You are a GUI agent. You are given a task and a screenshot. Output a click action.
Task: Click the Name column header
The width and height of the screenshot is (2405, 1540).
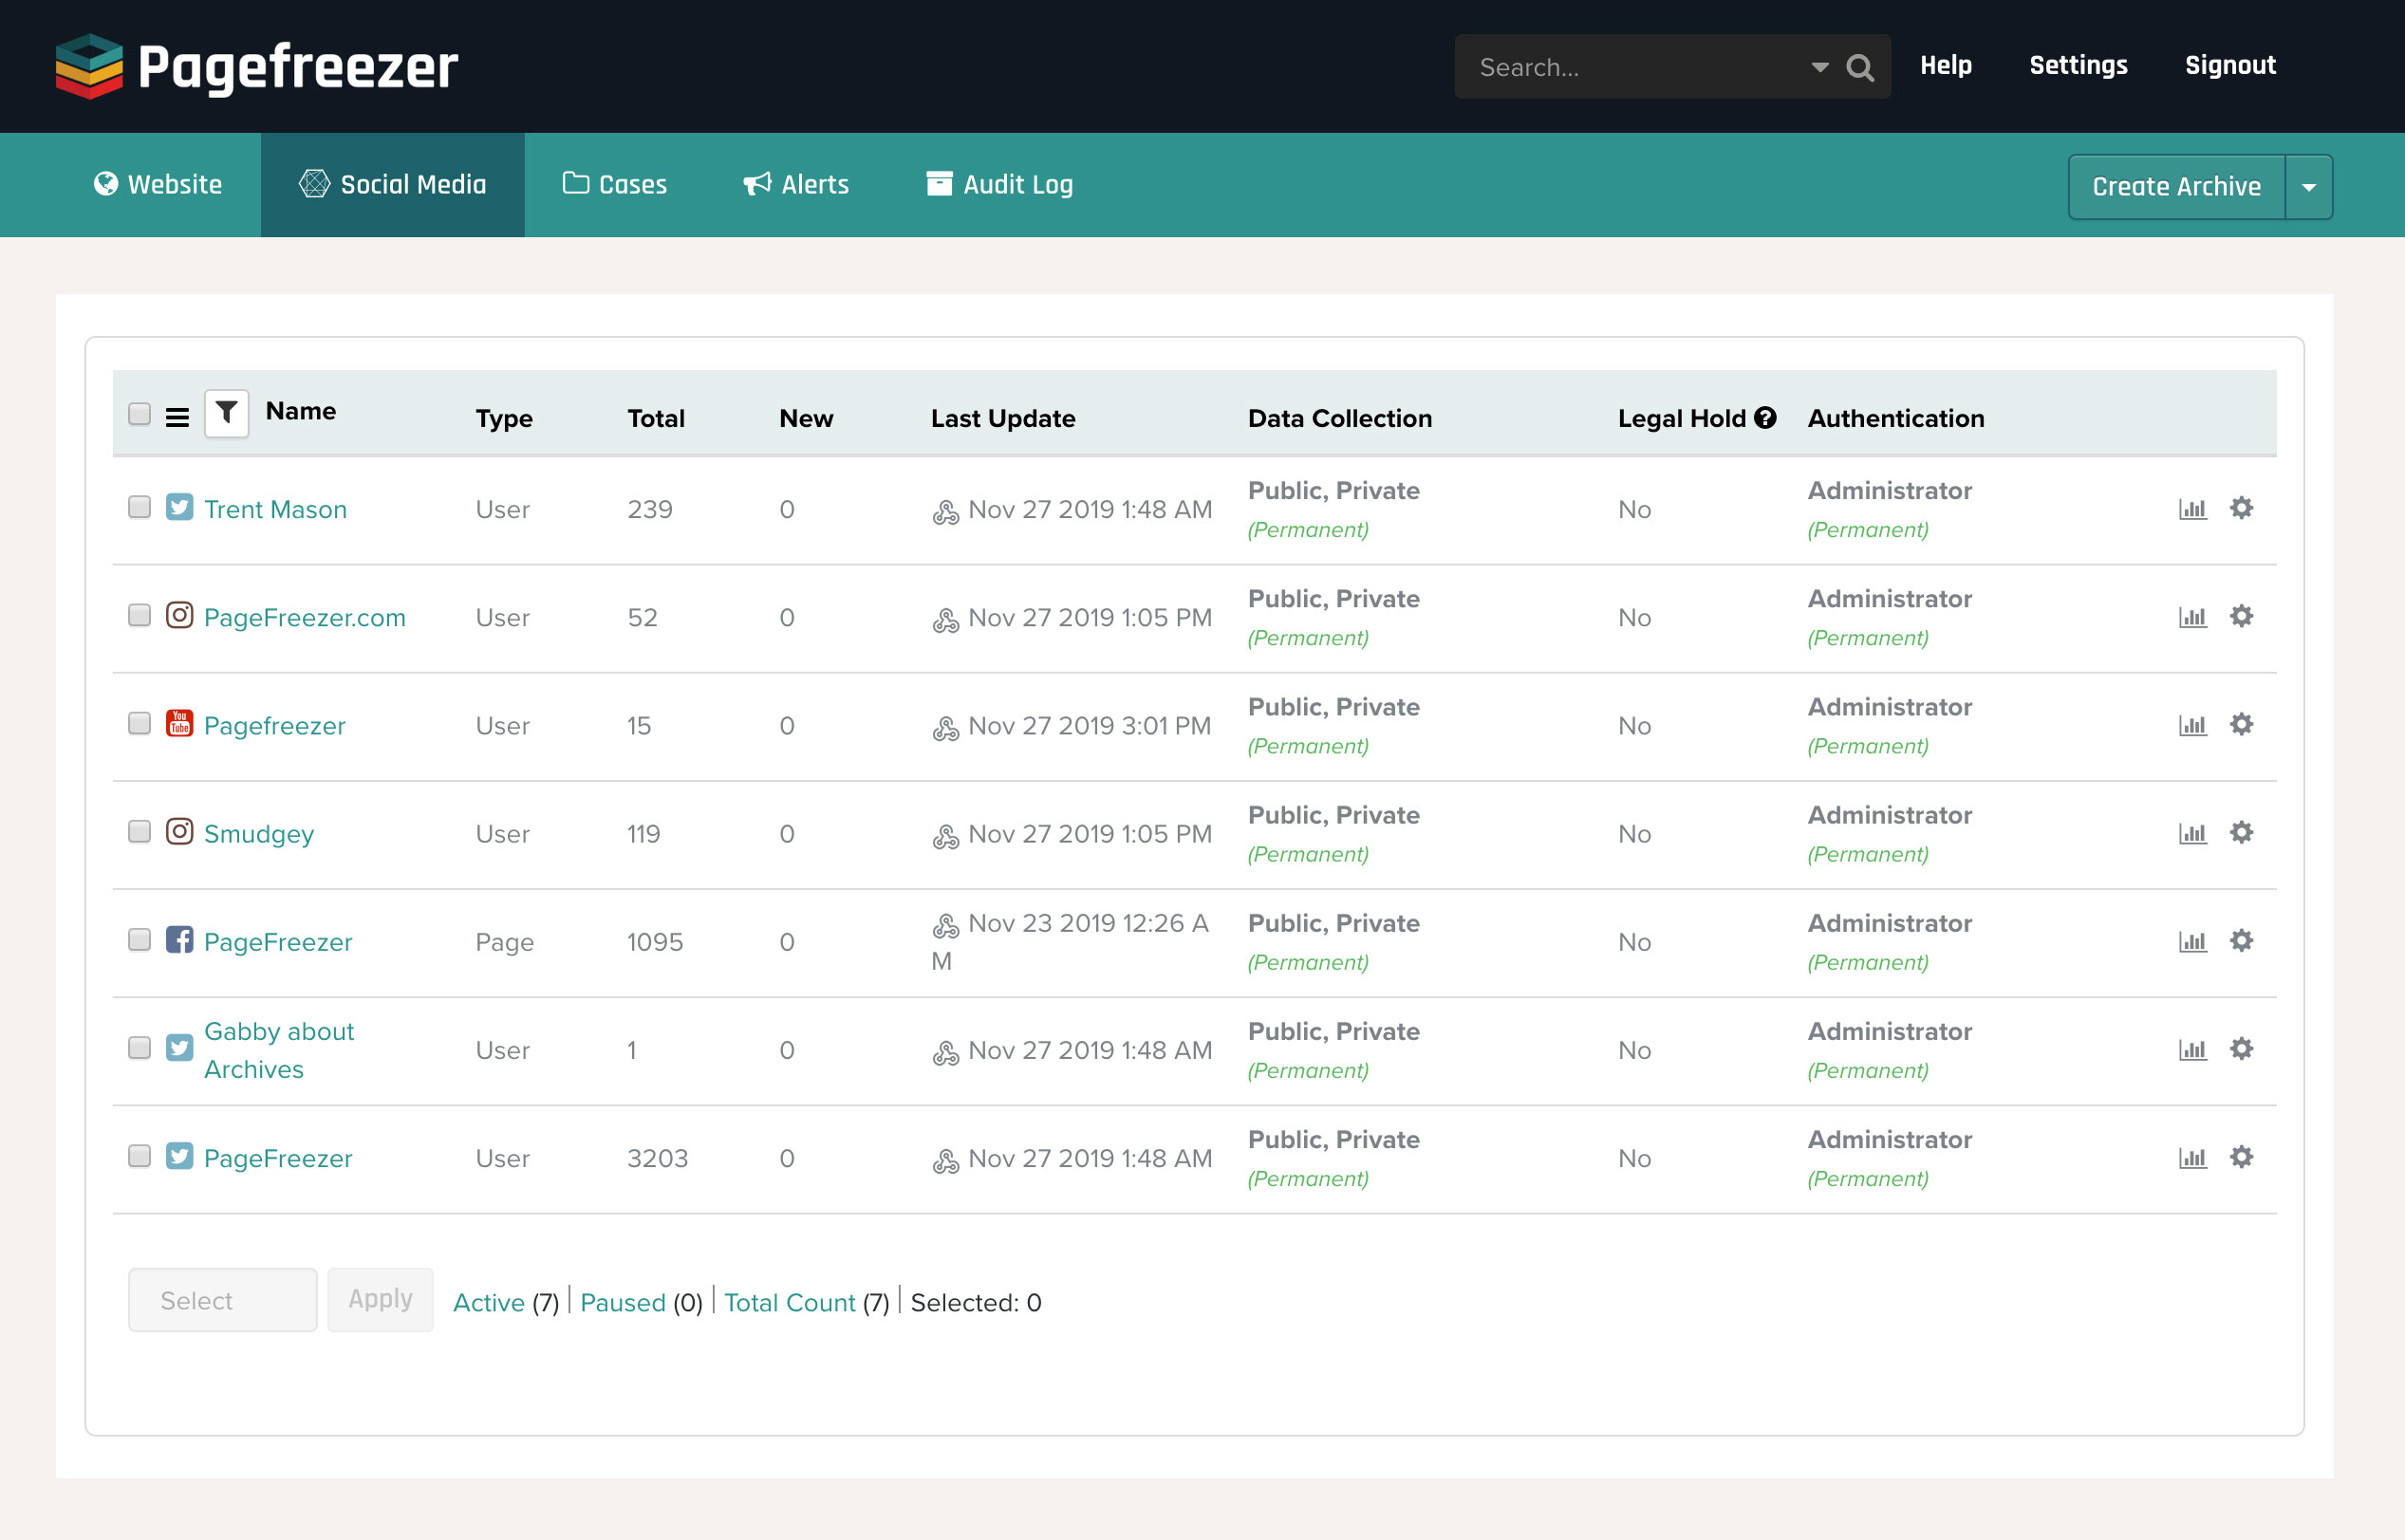(301, 411)
